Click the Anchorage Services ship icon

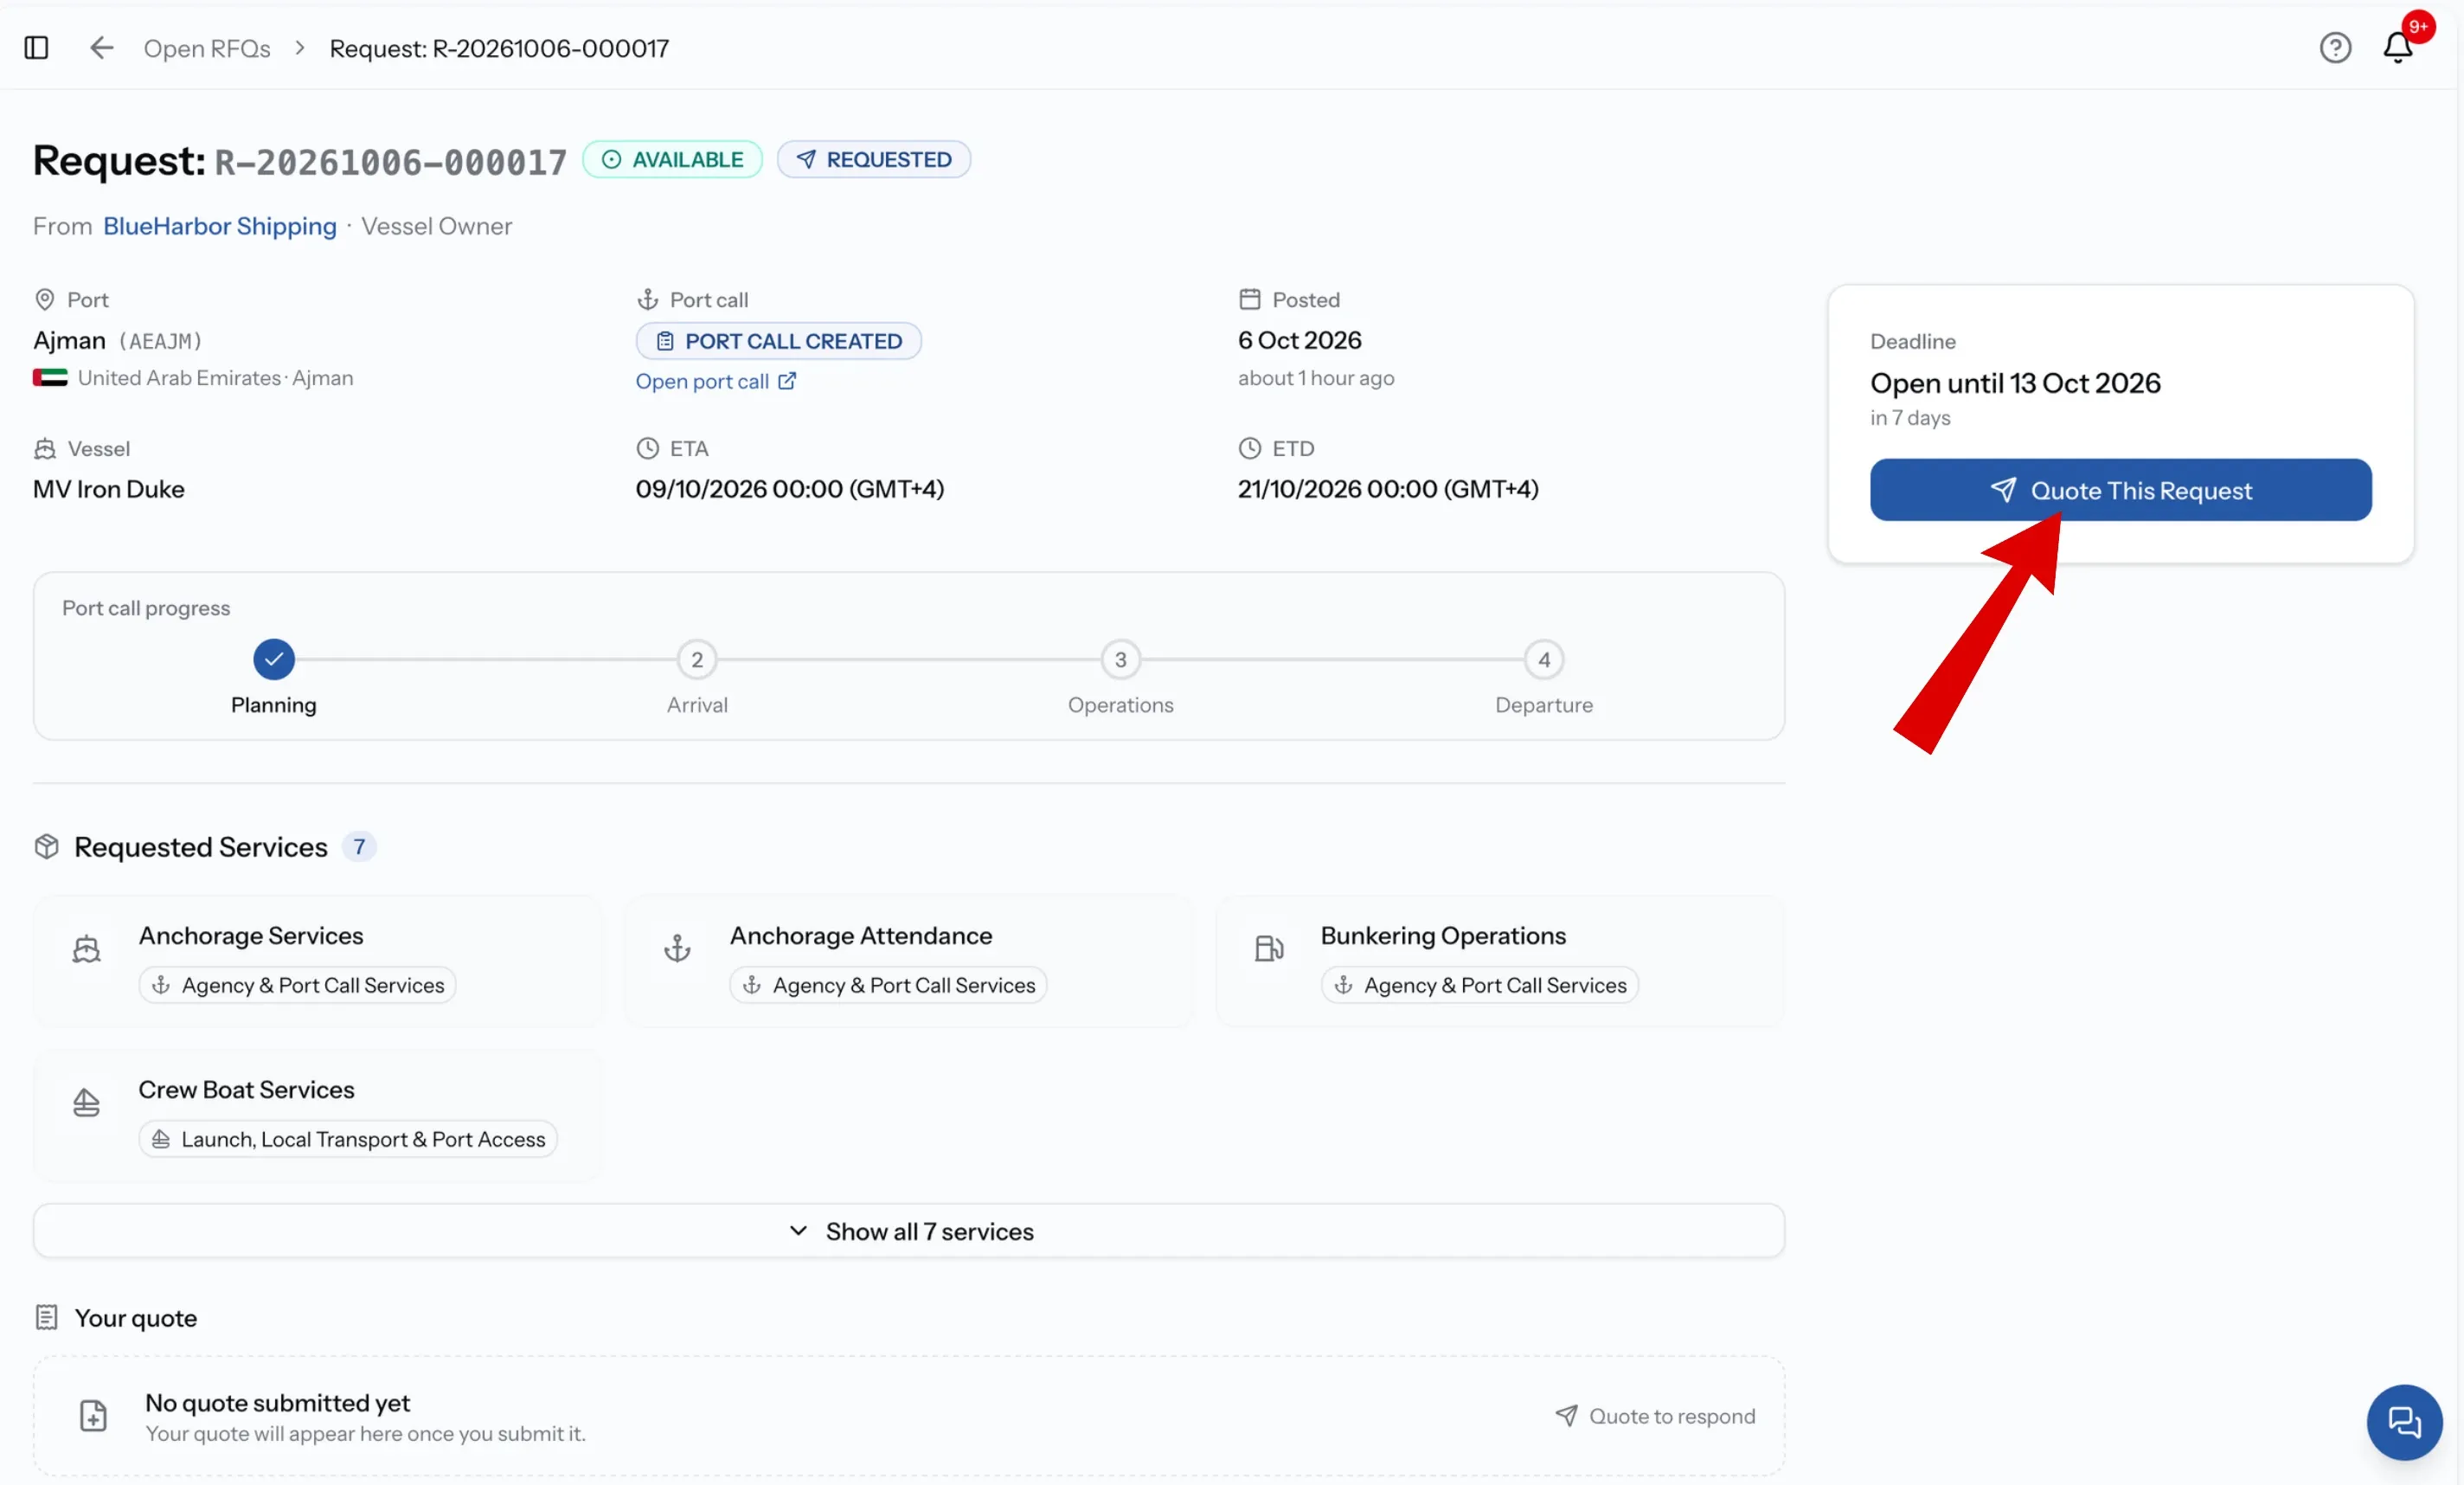click(86, 948)
